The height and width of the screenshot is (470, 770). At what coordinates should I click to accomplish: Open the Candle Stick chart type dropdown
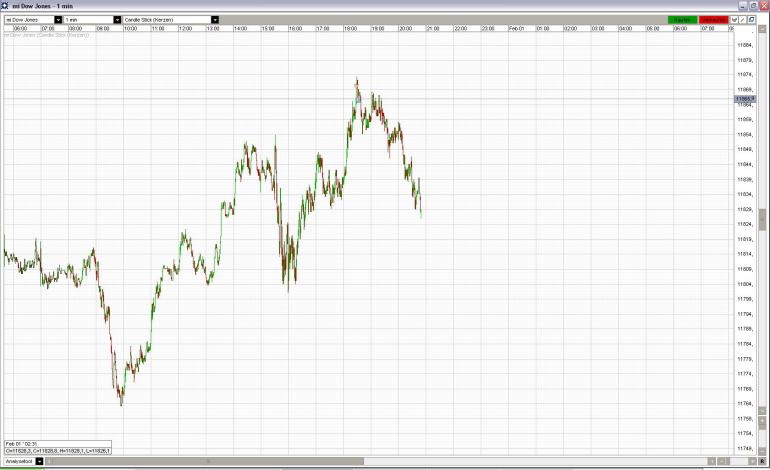click(215, 20)
